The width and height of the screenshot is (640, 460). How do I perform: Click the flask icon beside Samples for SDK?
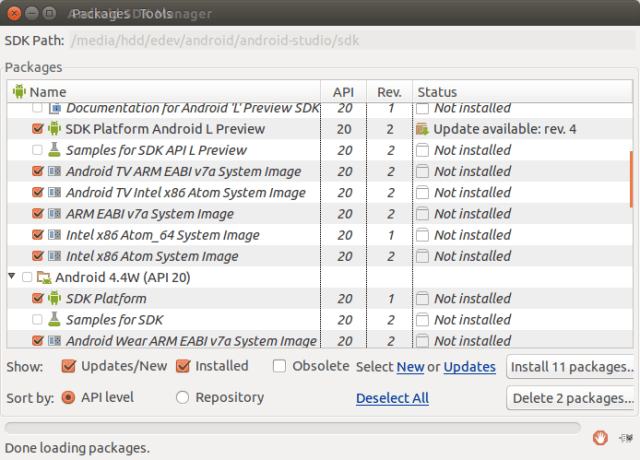(54, 320)
